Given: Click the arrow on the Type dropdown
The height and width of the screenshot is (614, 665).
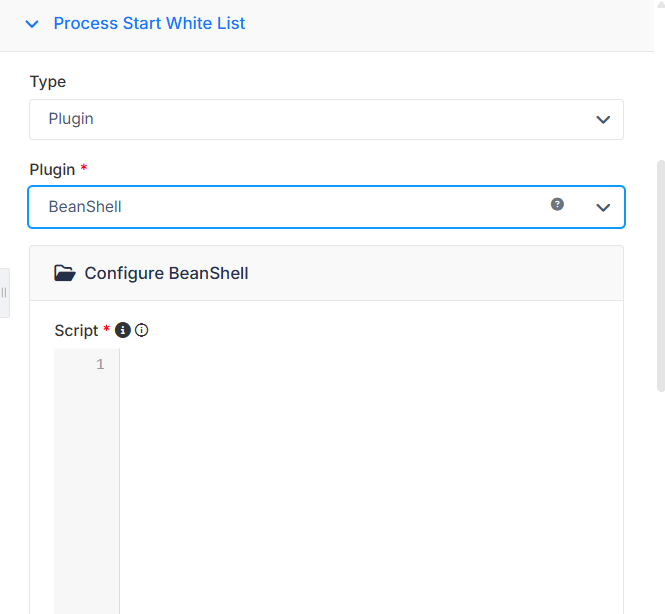Looking at the screenshot, I should 603,120.
